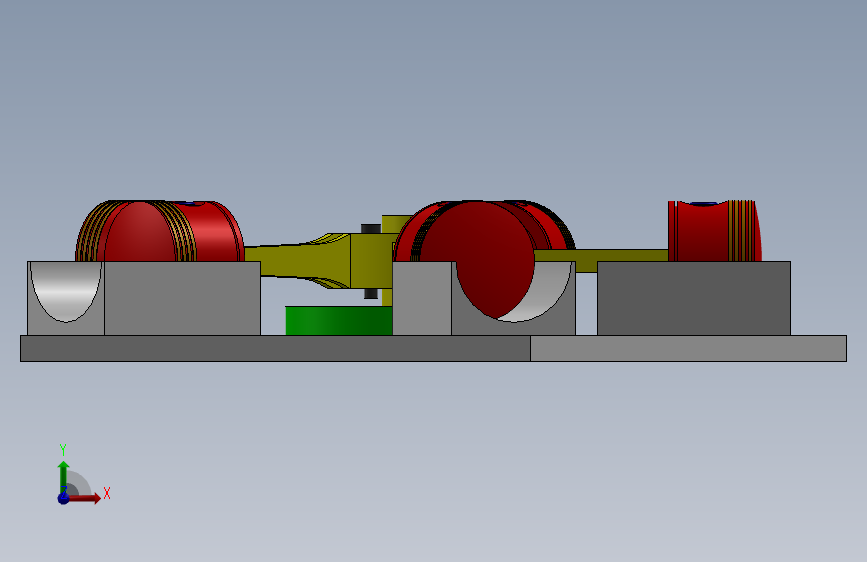Select the green block under the connecting rod

[339, 321]
